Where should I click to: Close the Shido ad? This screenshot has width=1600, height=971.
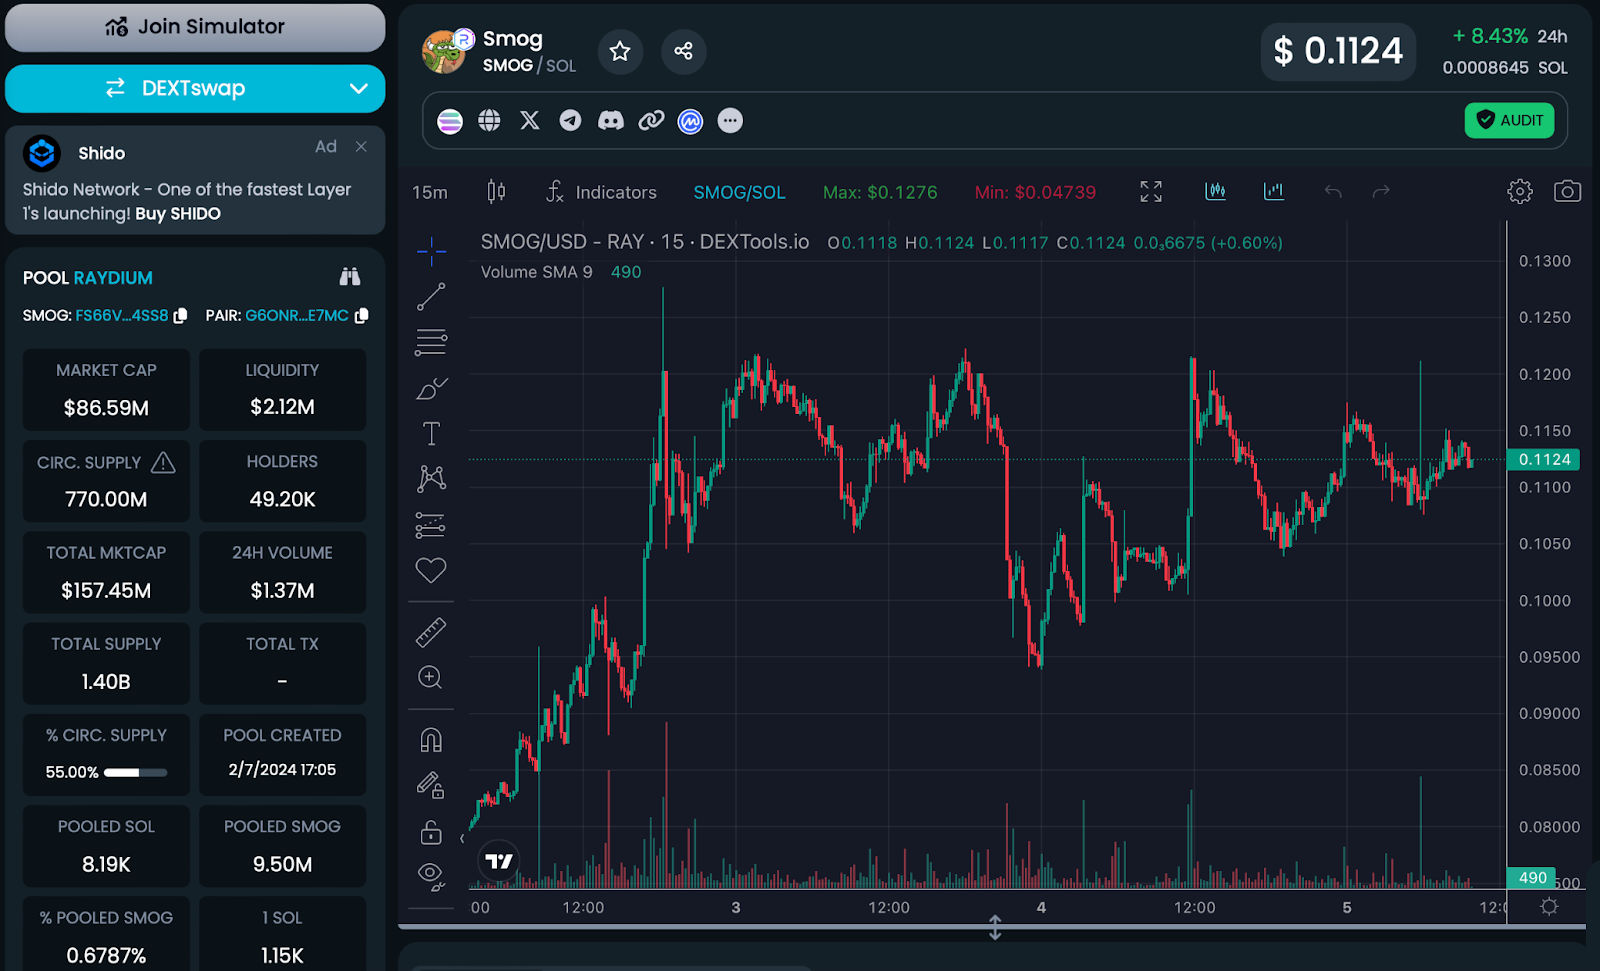pyautogui.click(x=361, y=147)
